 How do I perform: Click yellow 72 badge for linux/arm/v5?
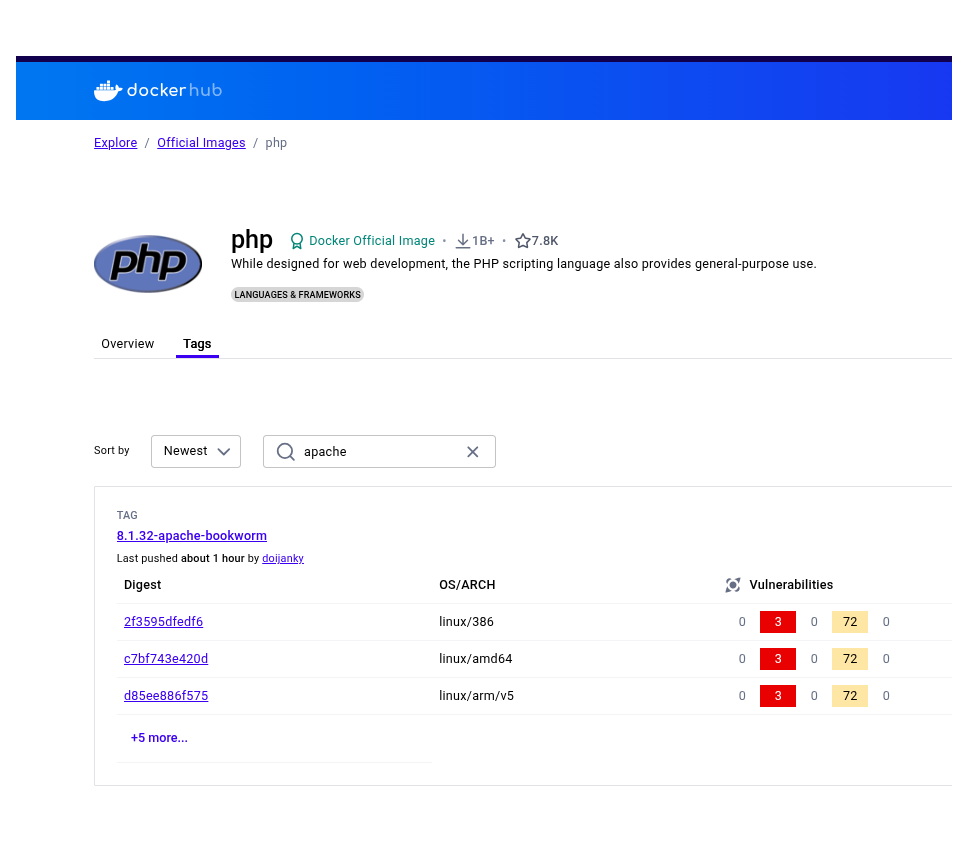coord(850,696)
